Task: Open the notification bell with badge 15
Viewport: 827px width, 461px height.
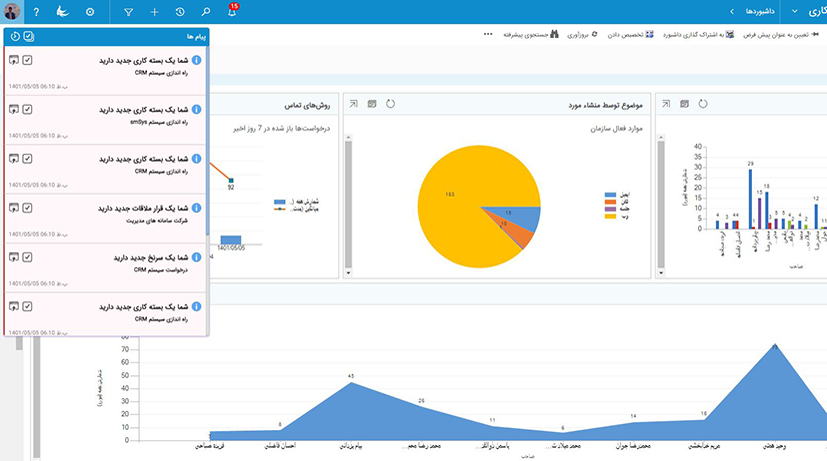Action: [232, 11]
